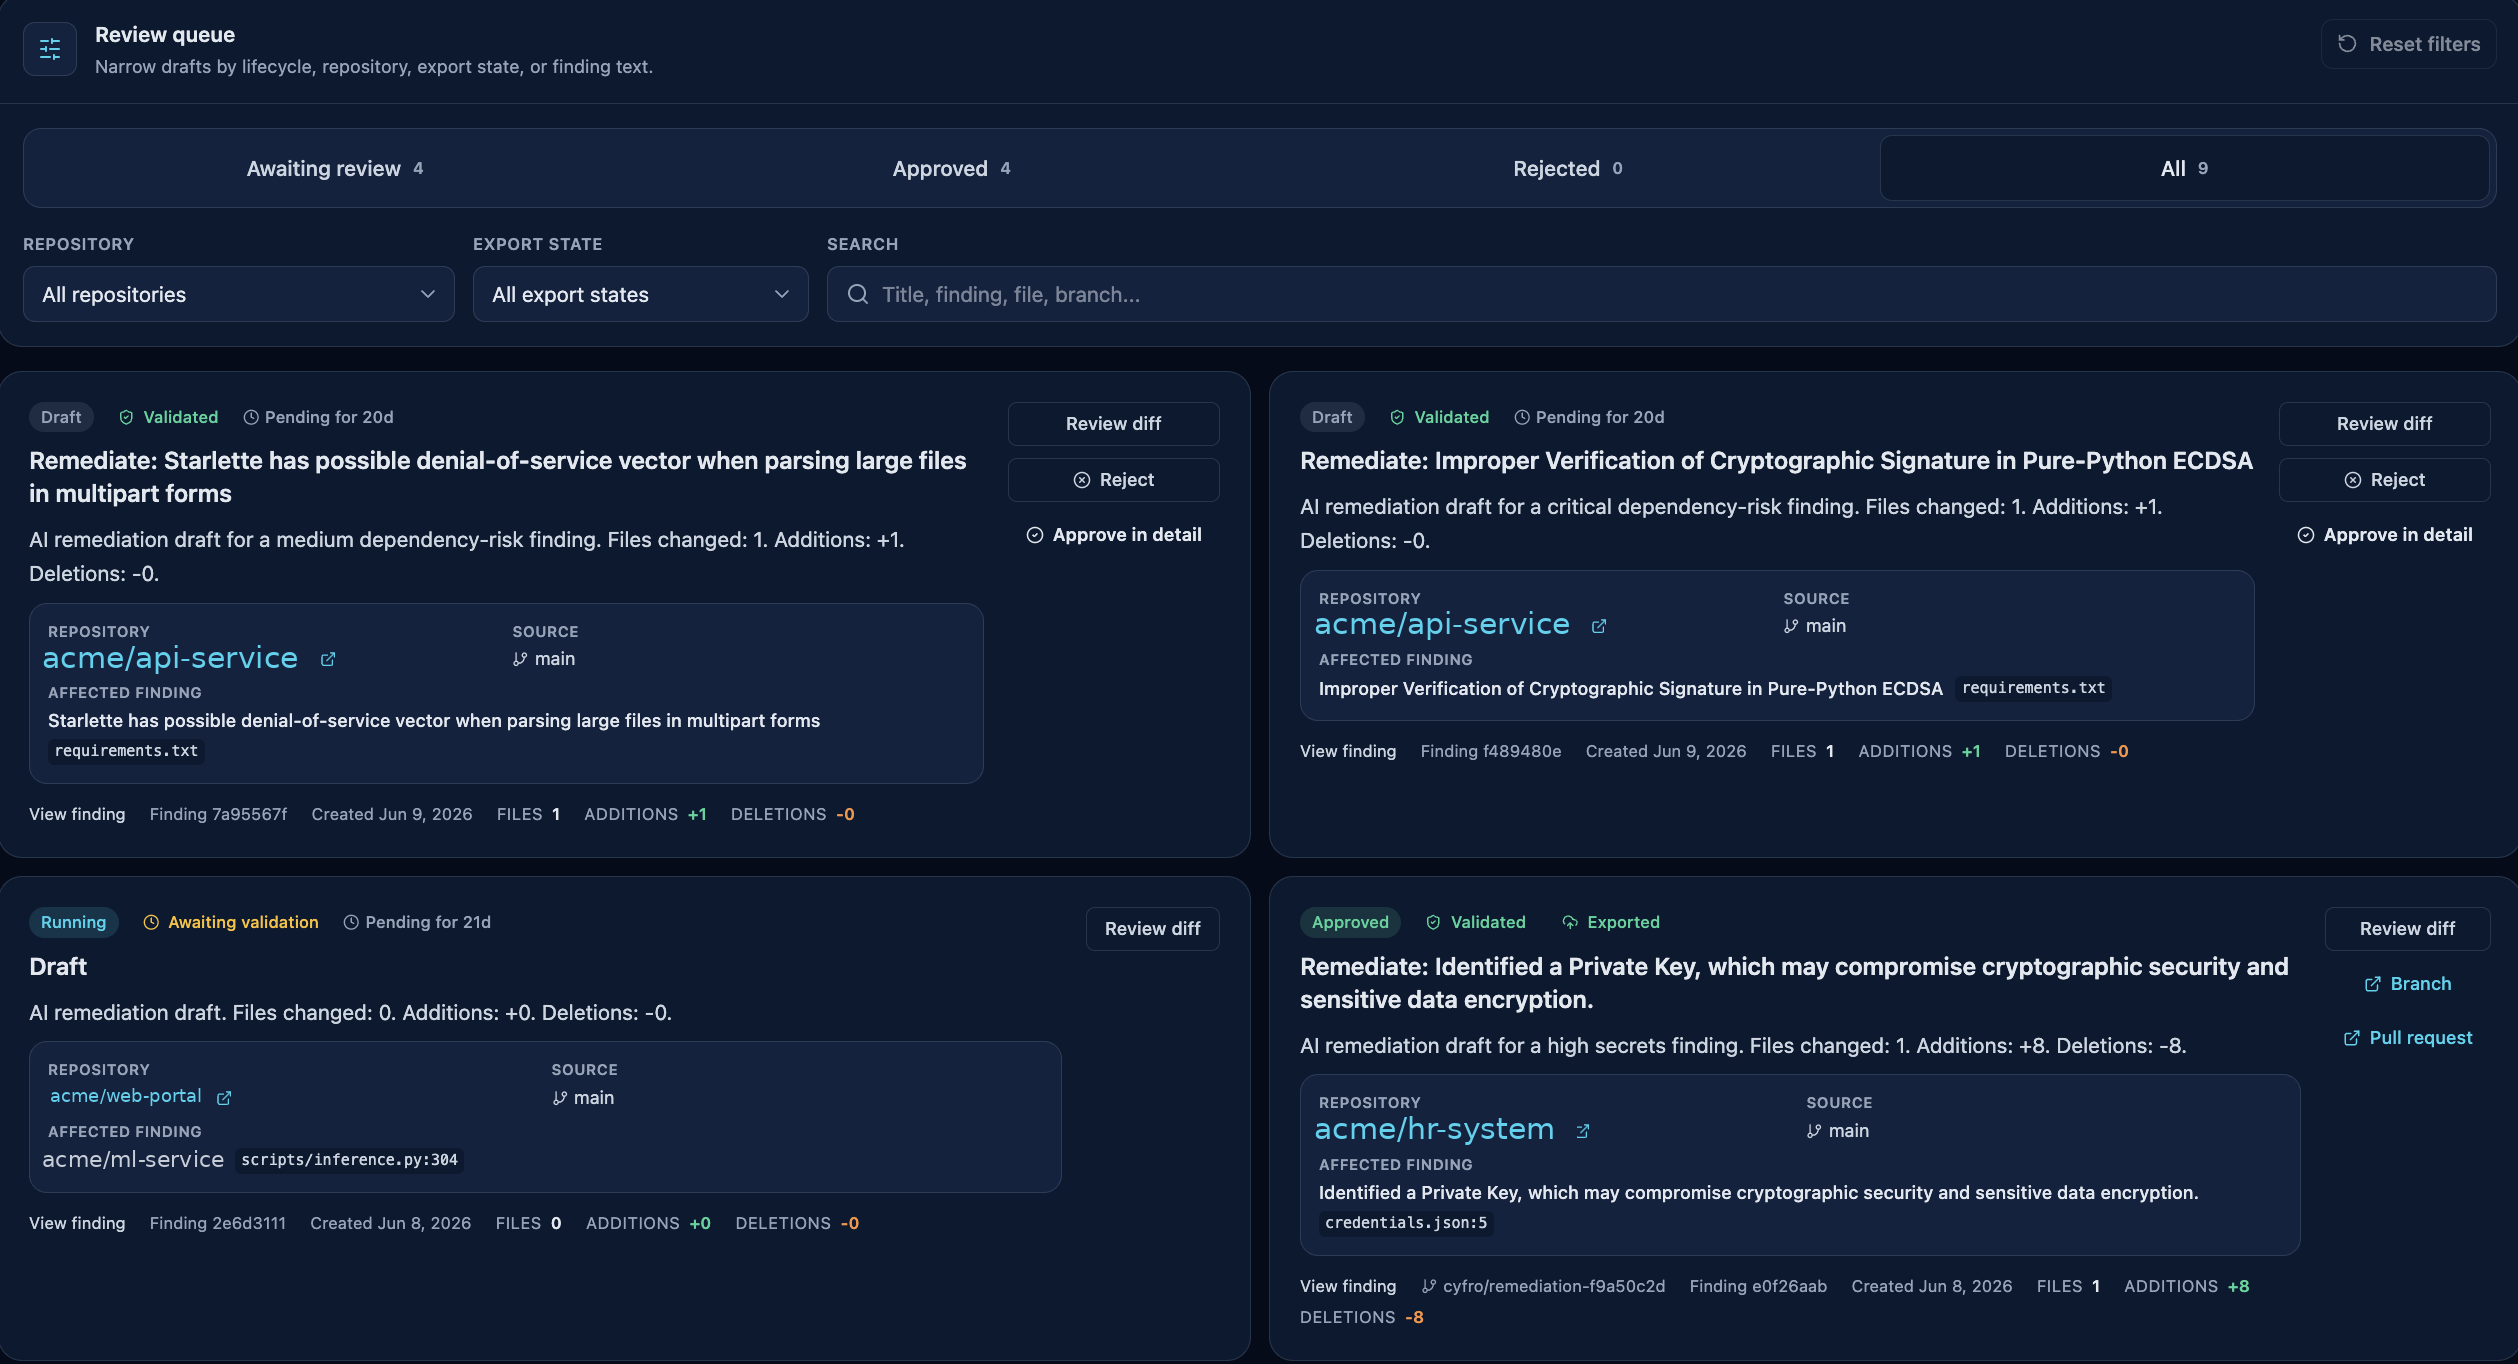
Task: Click clock icon by Pending for 21d
Action: (351, 922)
